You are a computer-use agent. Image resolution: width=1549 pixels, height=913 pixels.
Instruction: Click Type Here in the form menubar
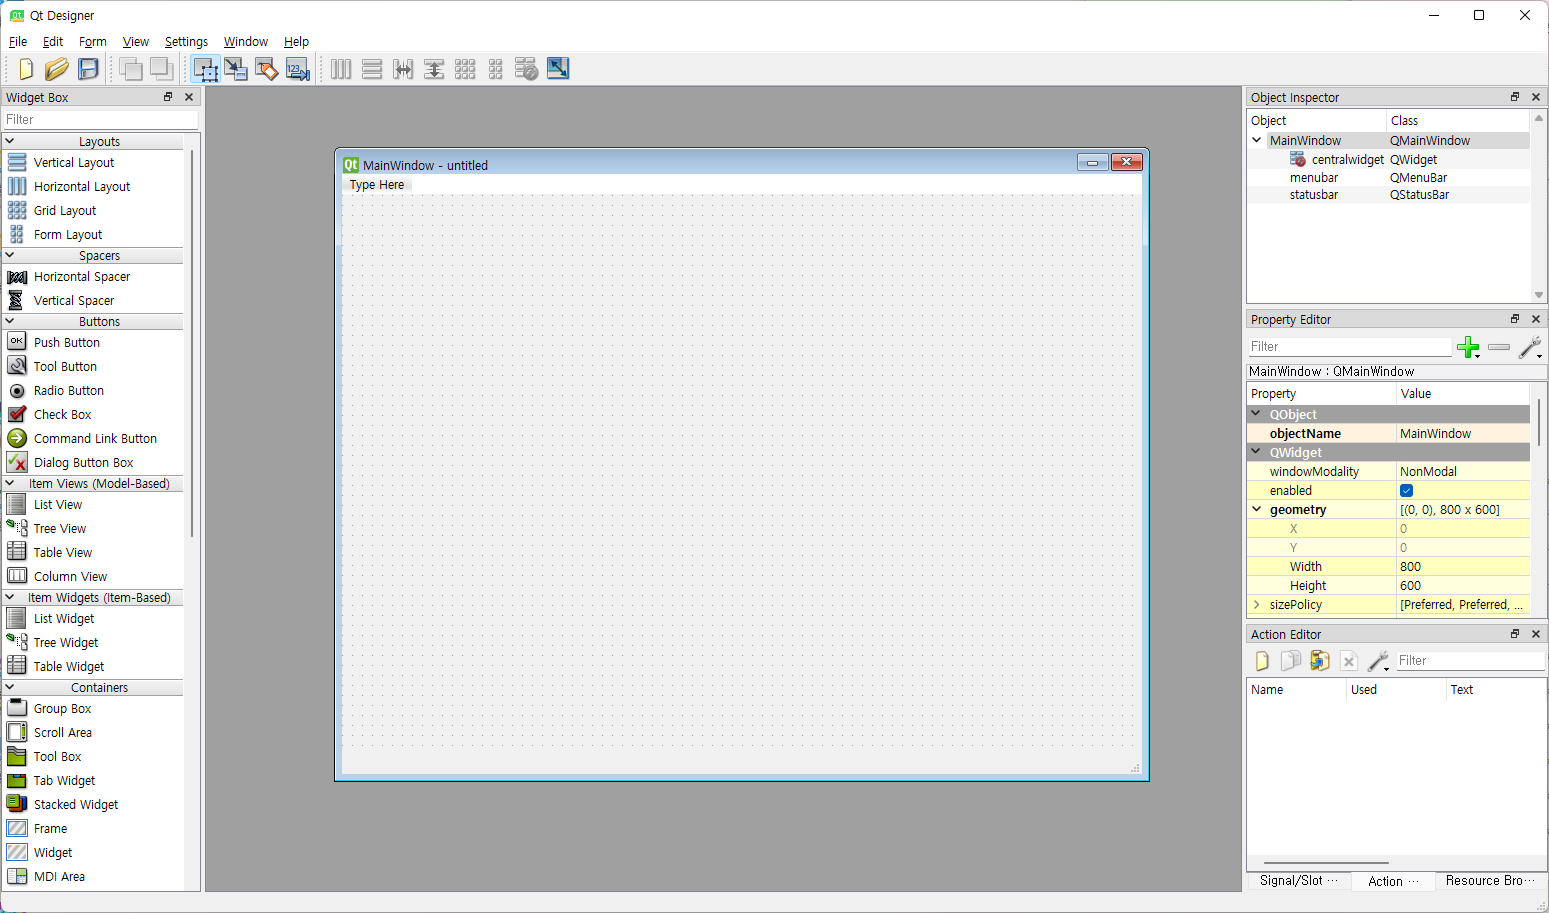[377, 185]
